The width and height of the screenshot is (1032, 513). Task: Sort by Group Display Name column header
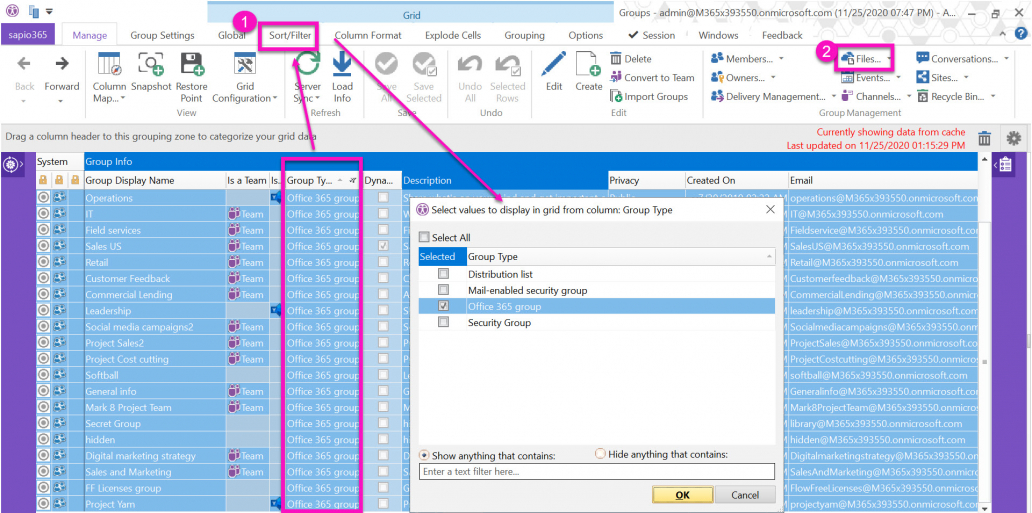[155, 180]
